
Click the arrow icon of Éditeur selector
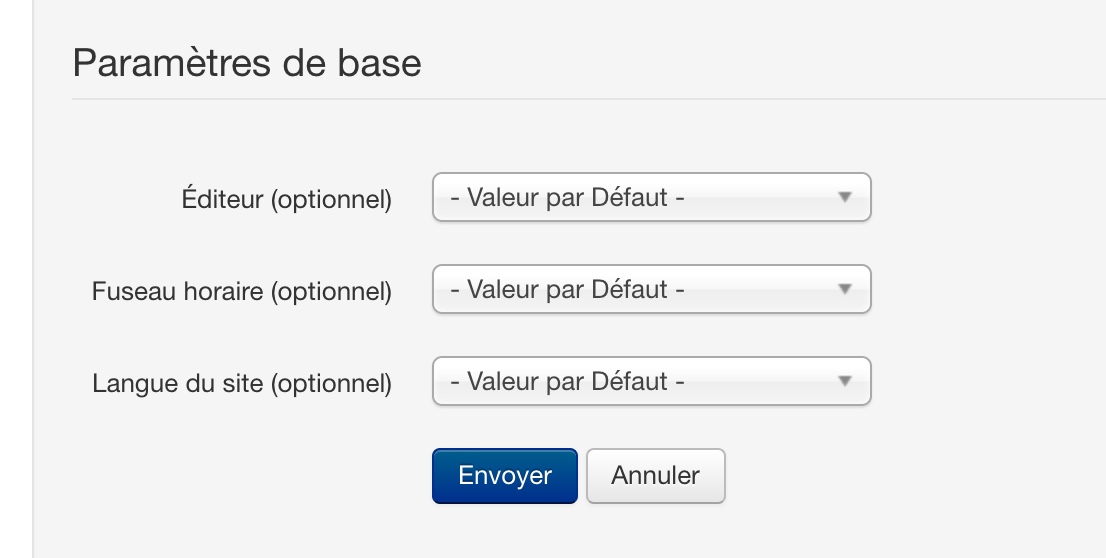[844, 197]
